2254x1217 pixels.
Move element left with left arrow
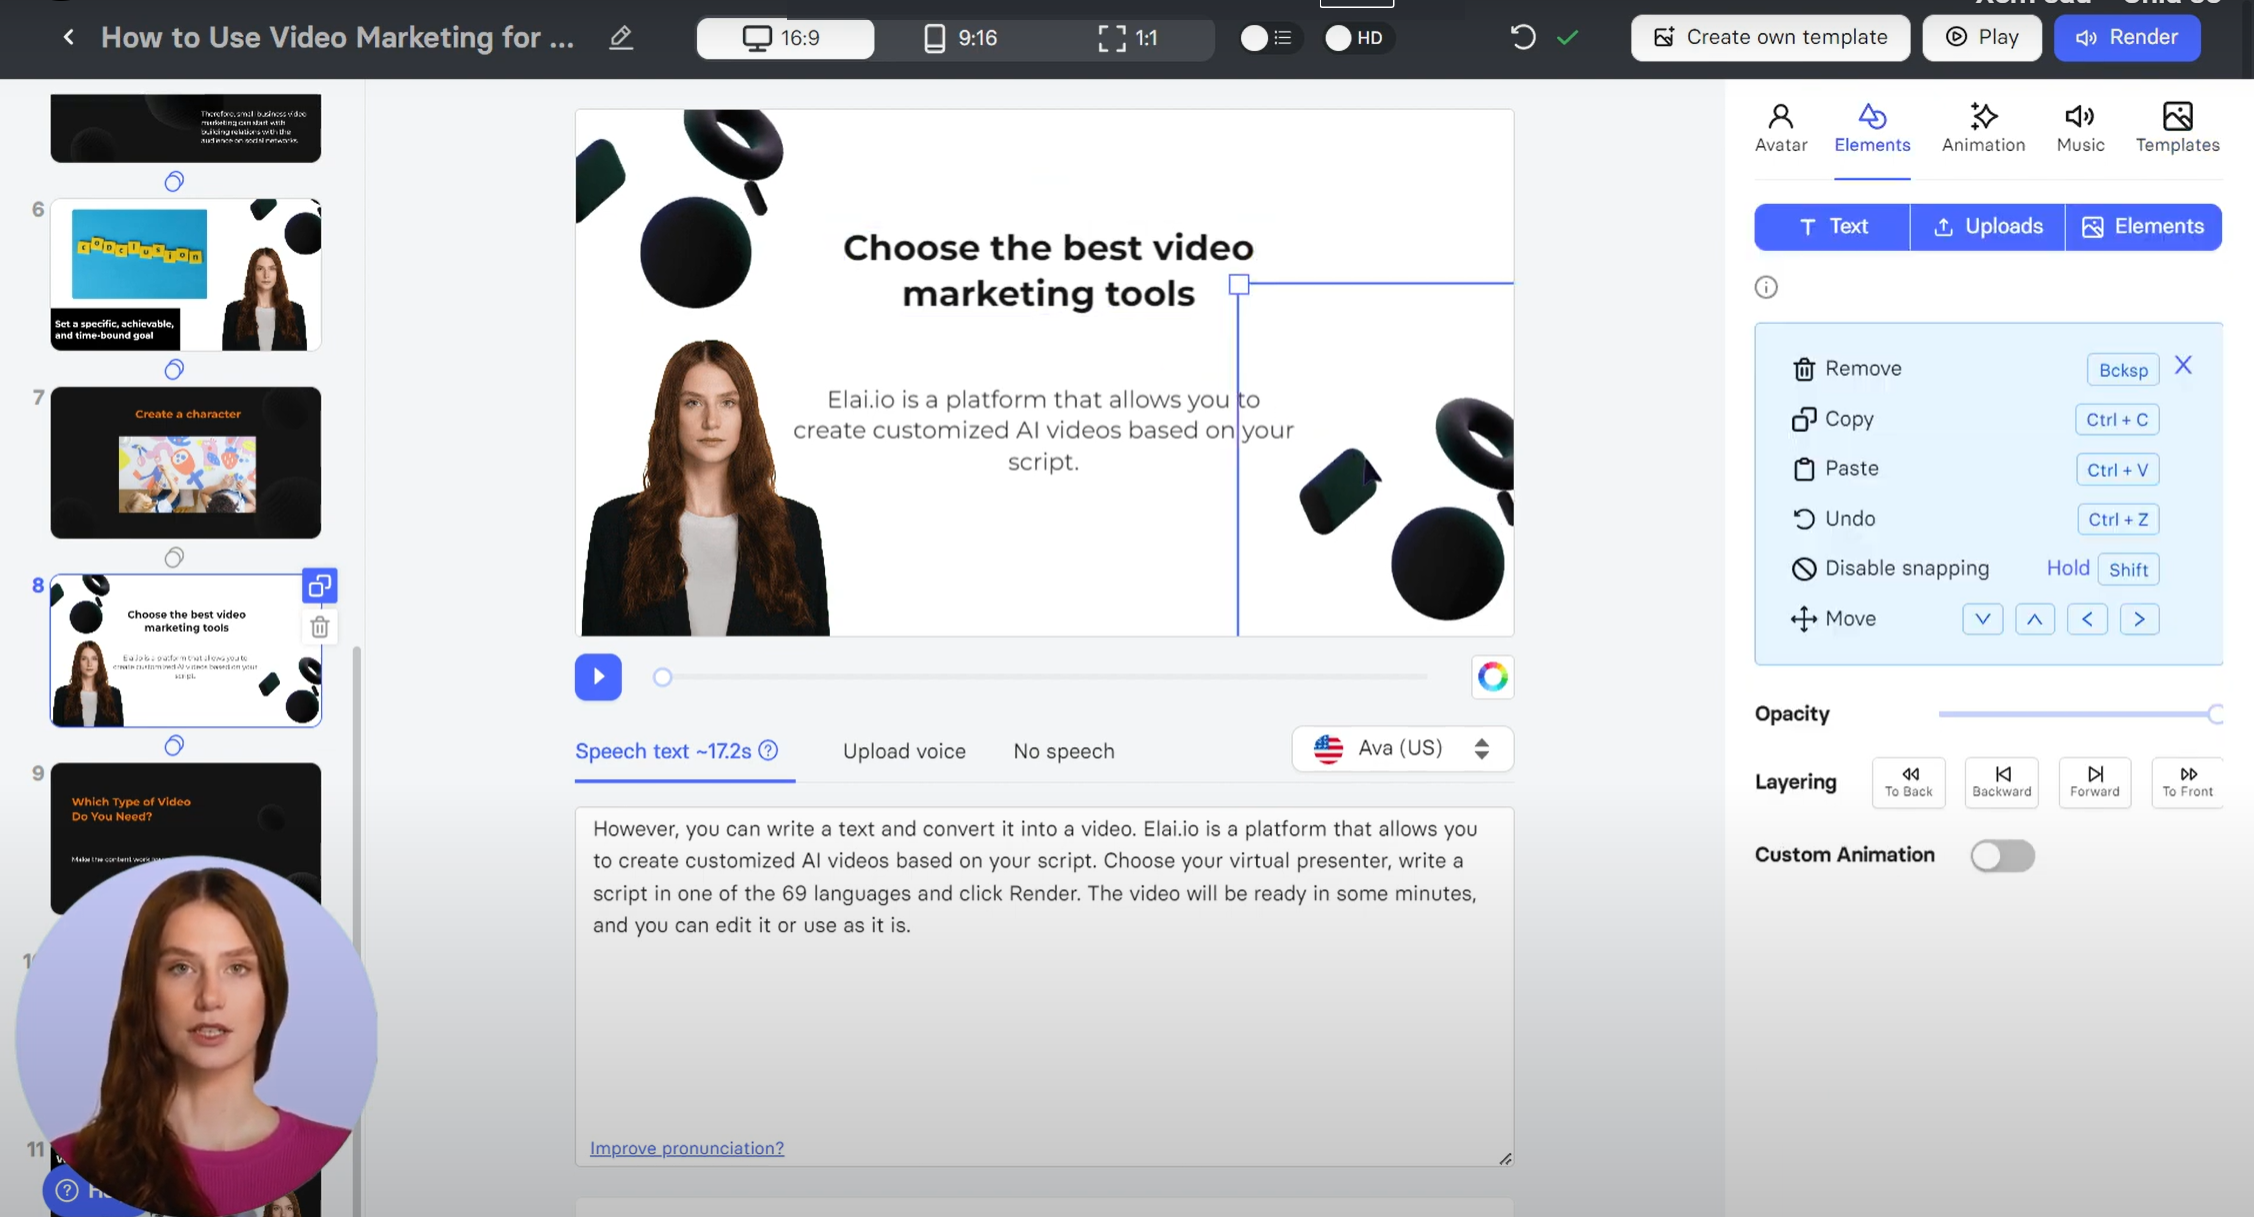pyautogui.click(x=2087, y=619)
